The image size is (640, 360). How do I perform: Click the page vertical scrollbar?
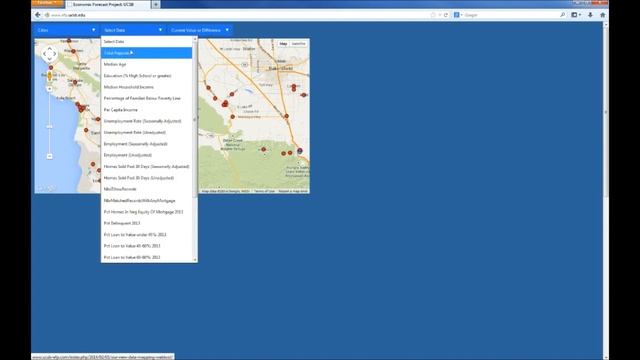606,112
